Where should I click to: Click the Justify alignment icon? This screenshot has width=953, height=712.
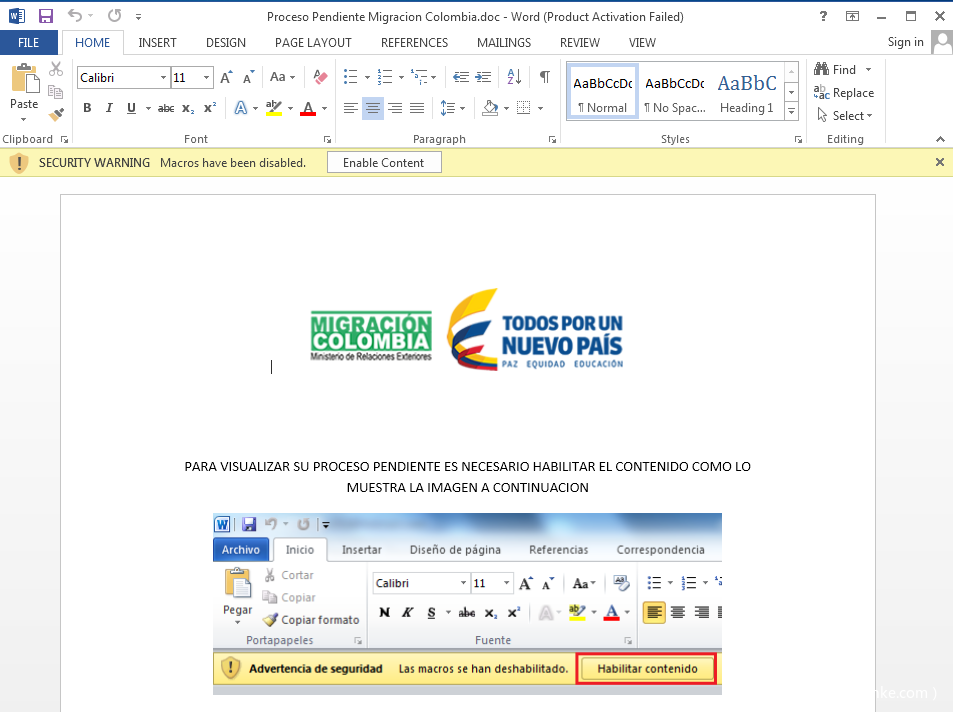(417, 108)
